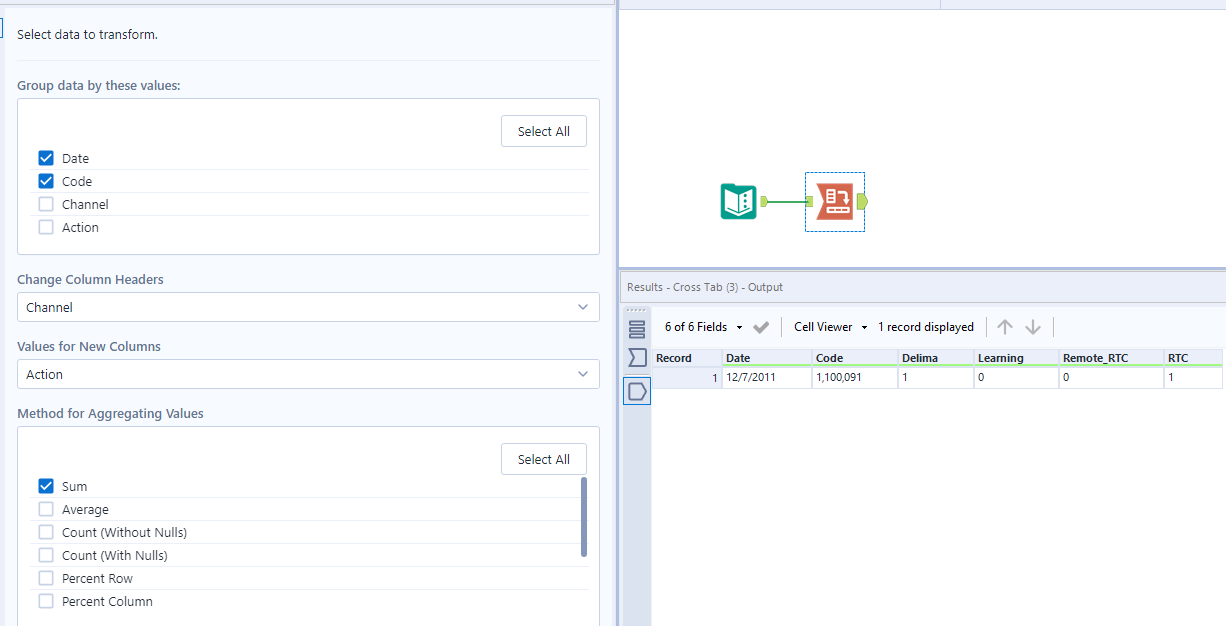1226x626 pixels.
Task: Uncheck the Date grouping checkbox
Action: coord(45,157)
